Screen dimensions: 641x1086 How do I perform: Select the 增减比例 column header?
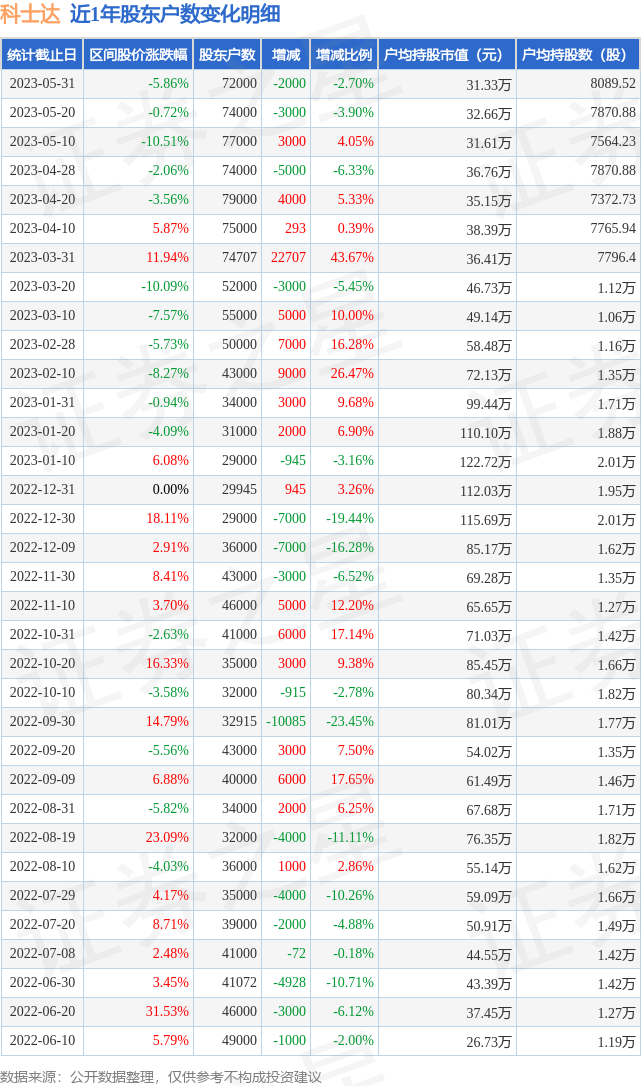[x=344, y=55]
